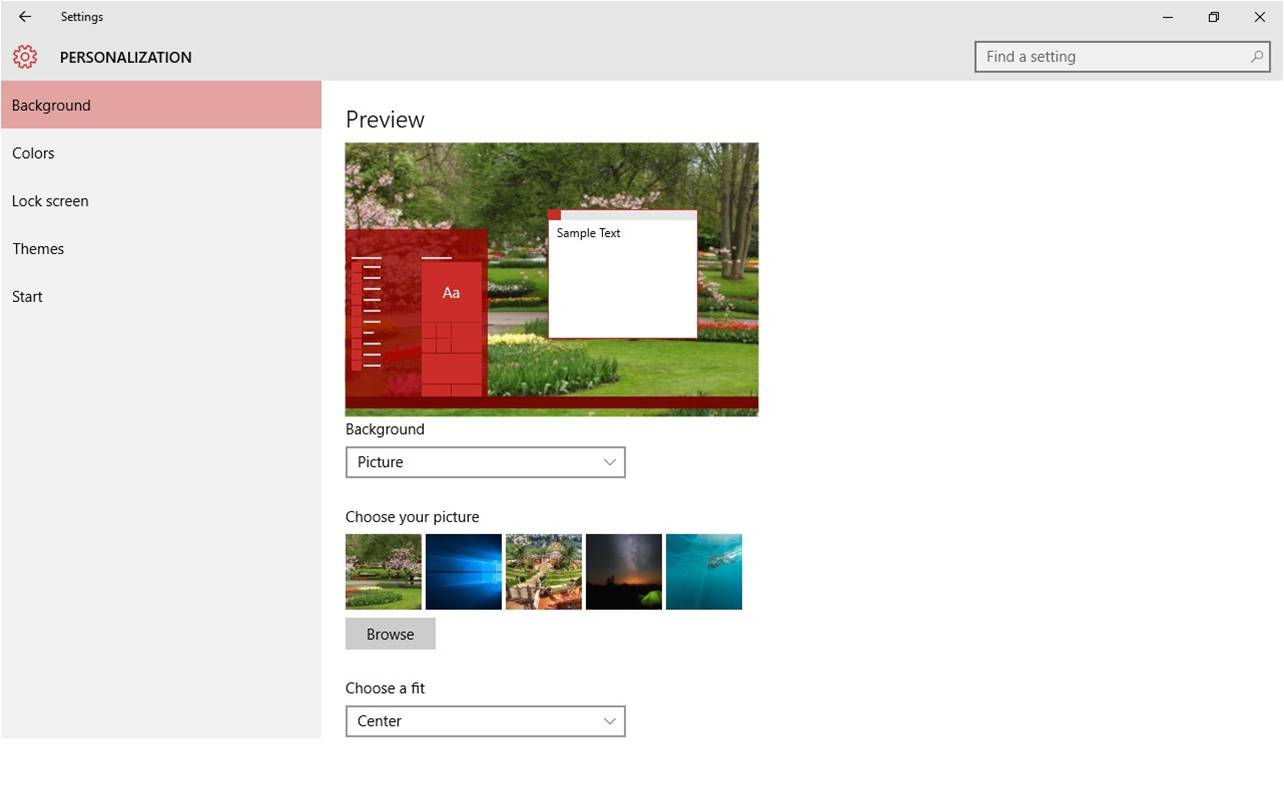Select the underwater diver picture thumbnail
The height and width of the screenshot is (799, 1284).
(704, 571)
